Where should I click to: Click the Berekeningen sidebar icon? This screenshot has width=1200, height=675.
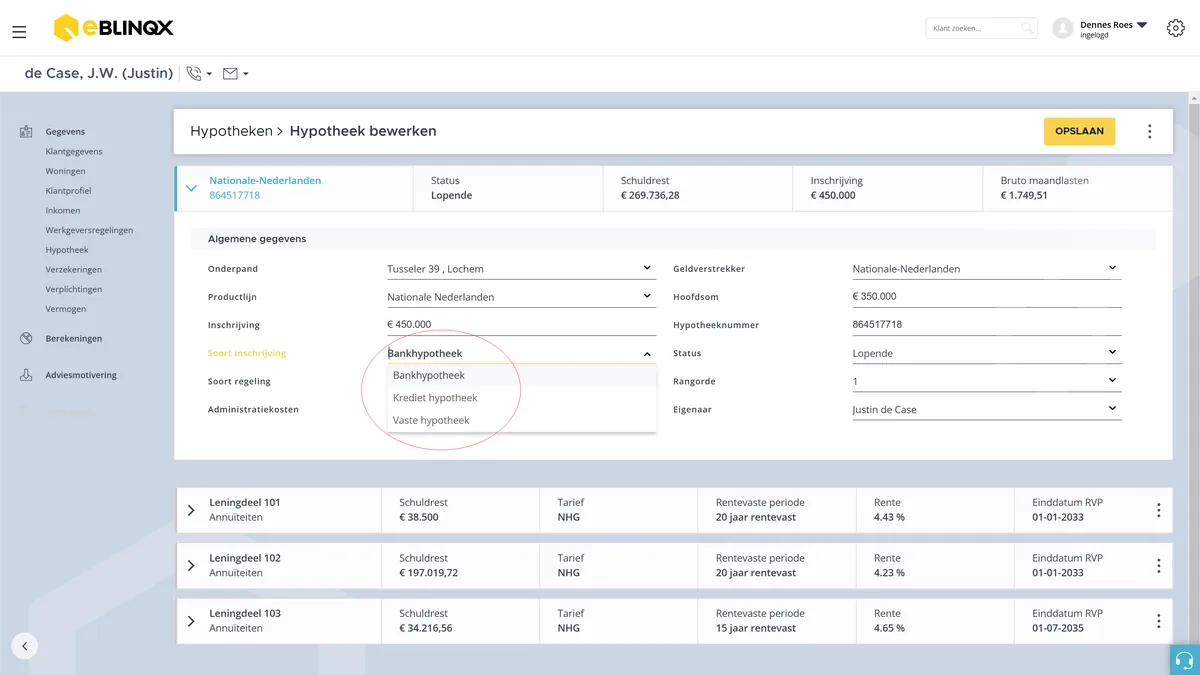(26, 339)
